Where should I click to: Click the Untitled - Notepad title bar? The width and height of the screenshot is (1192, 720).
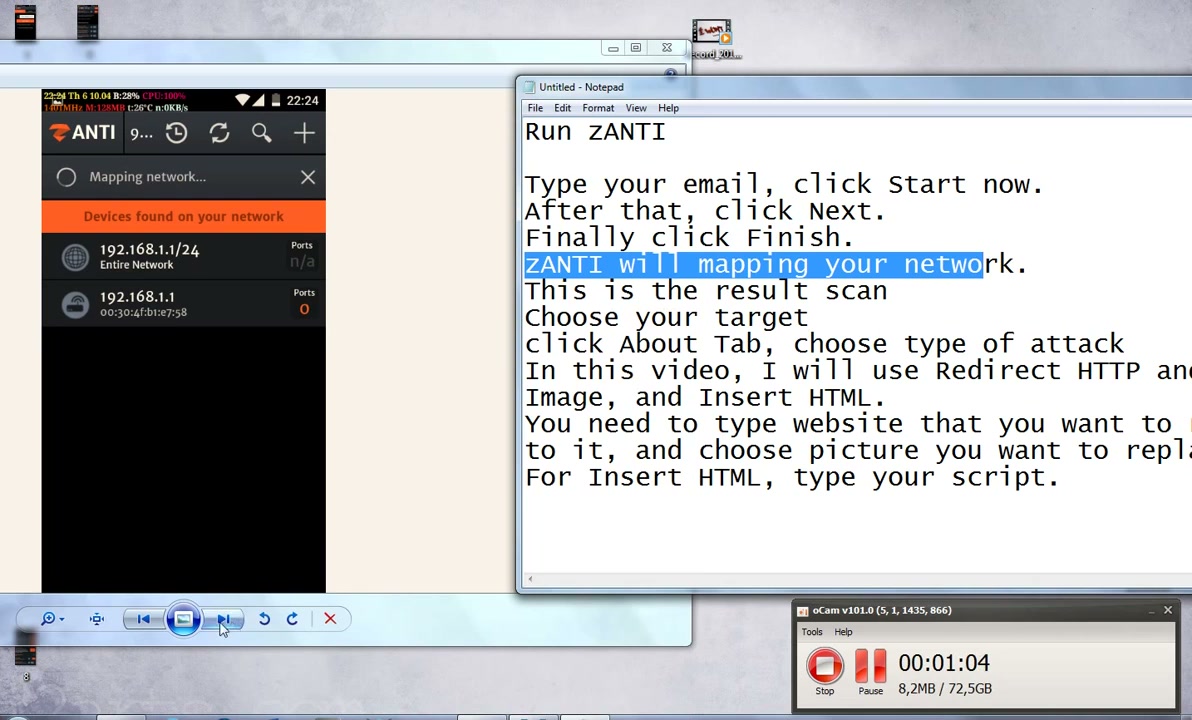pyautogui.click(x=854, y=87)
